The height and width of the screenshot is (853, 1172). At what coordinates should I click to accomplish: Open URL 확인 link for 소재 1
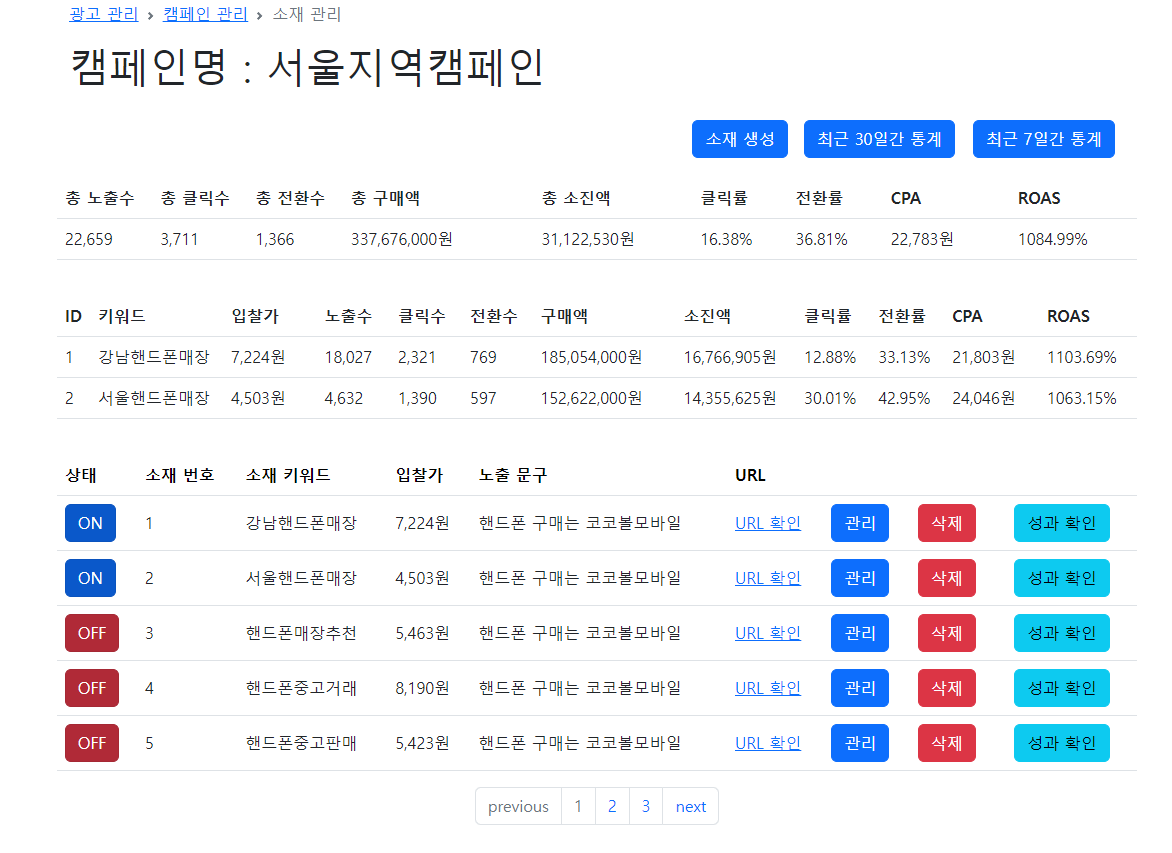(x=768, y=523)
